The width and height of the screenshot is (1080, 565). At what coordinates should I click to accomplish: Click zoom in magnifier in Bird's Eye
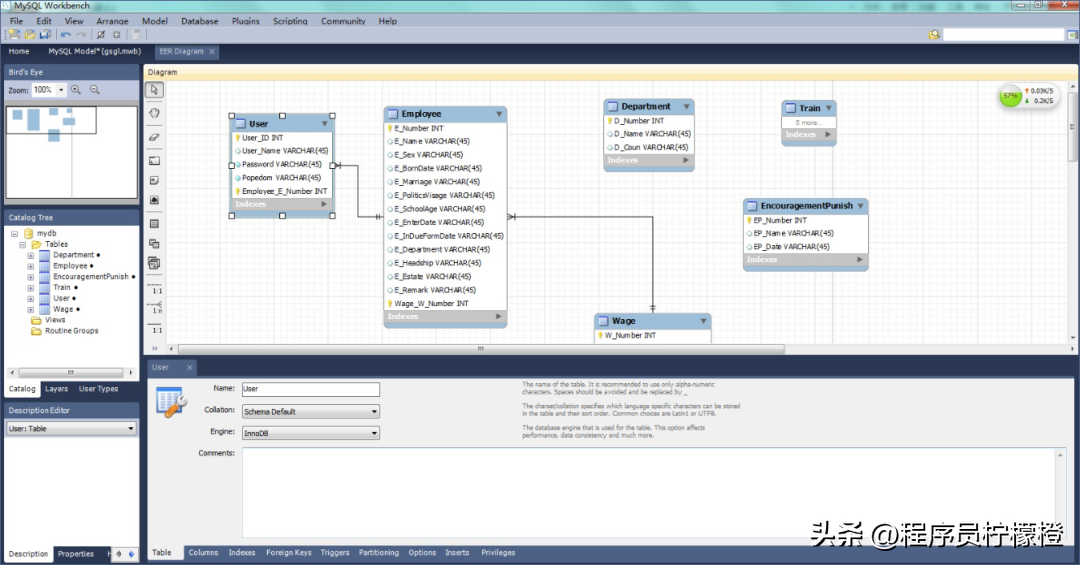tap(76, 90)
